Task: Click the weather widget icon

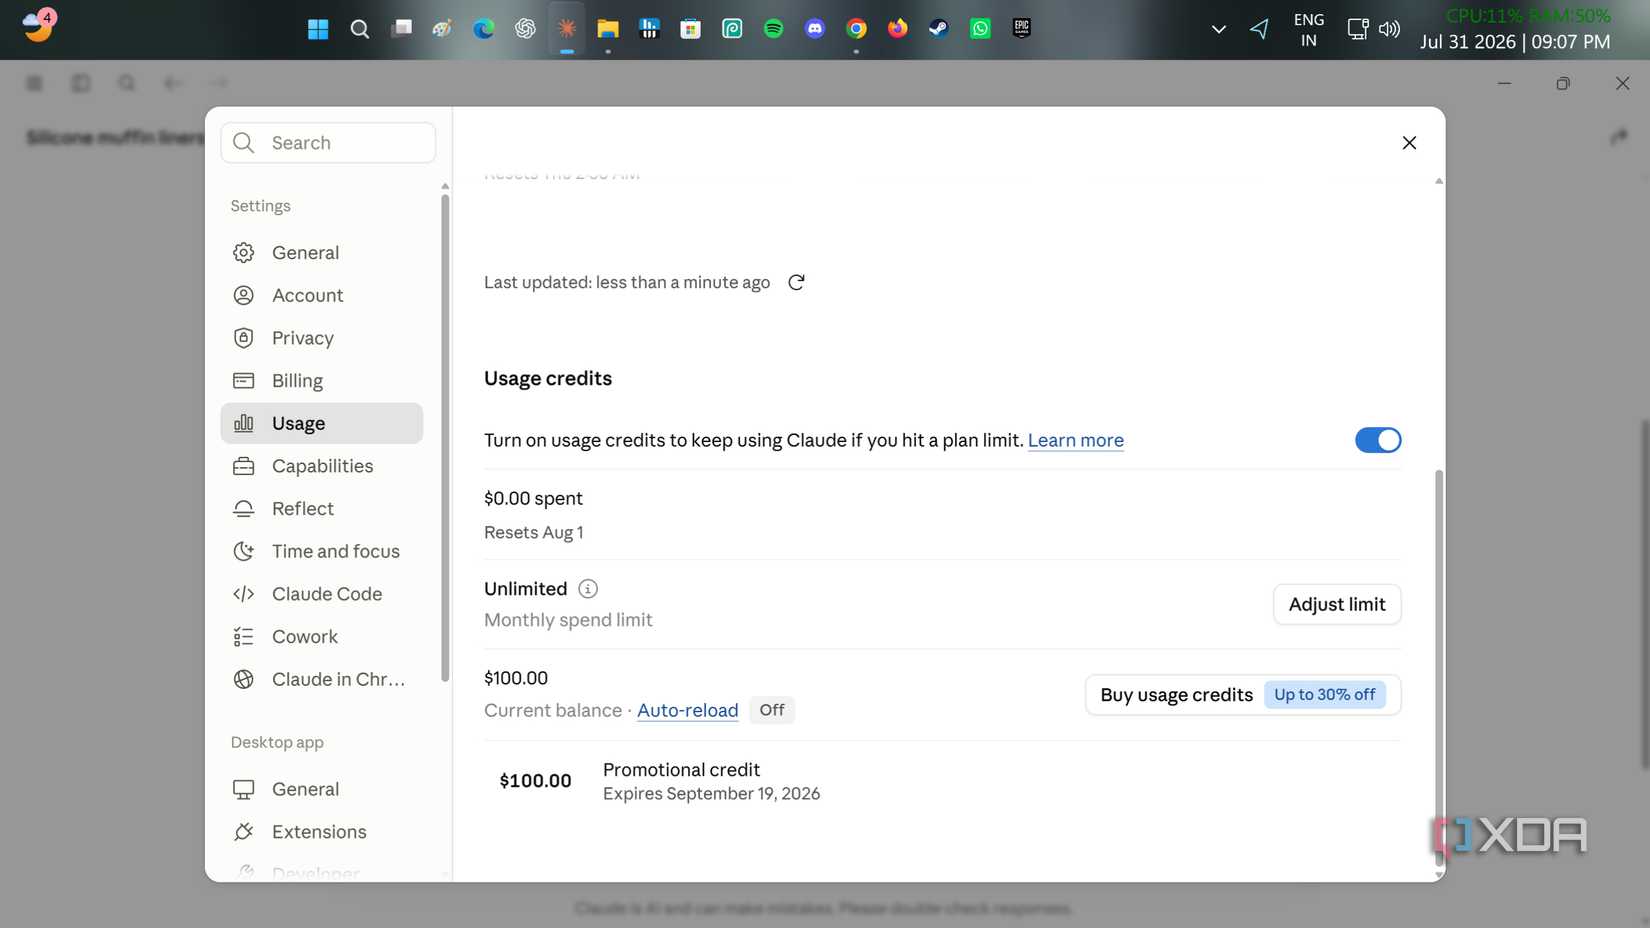Action: pyautogui.click(x=38, y=25)
